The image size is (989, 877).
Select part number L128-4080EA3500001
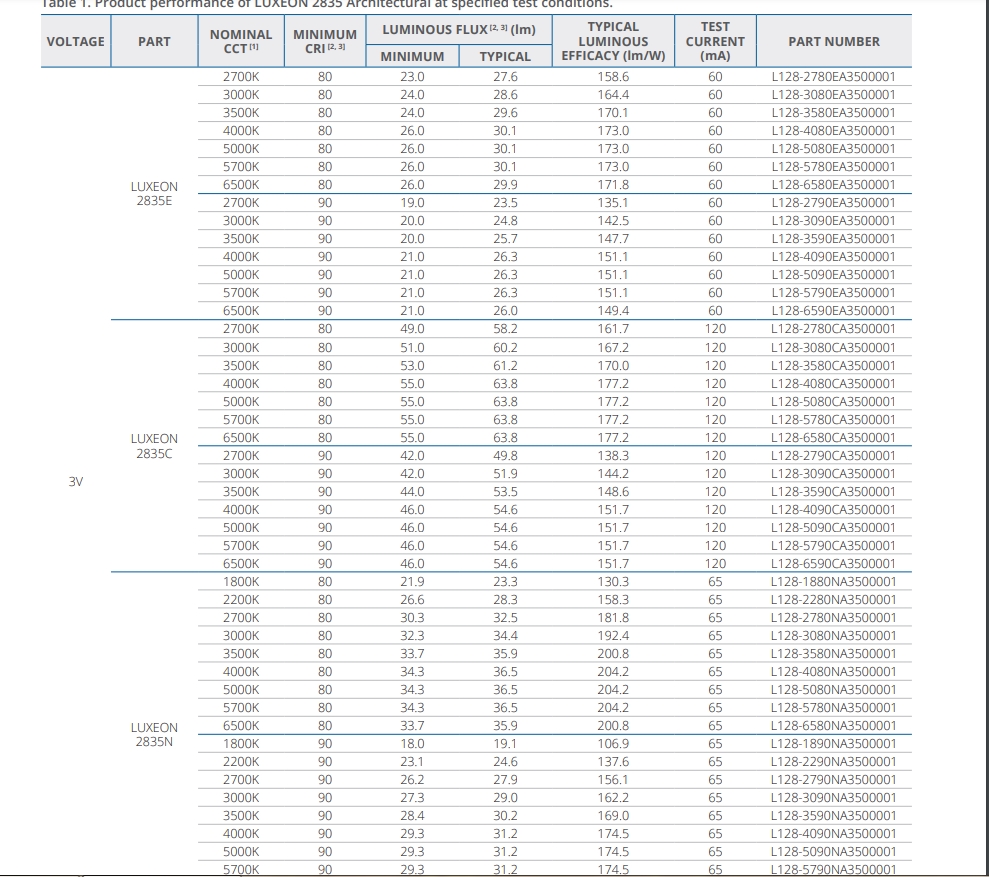click(834, 131)
